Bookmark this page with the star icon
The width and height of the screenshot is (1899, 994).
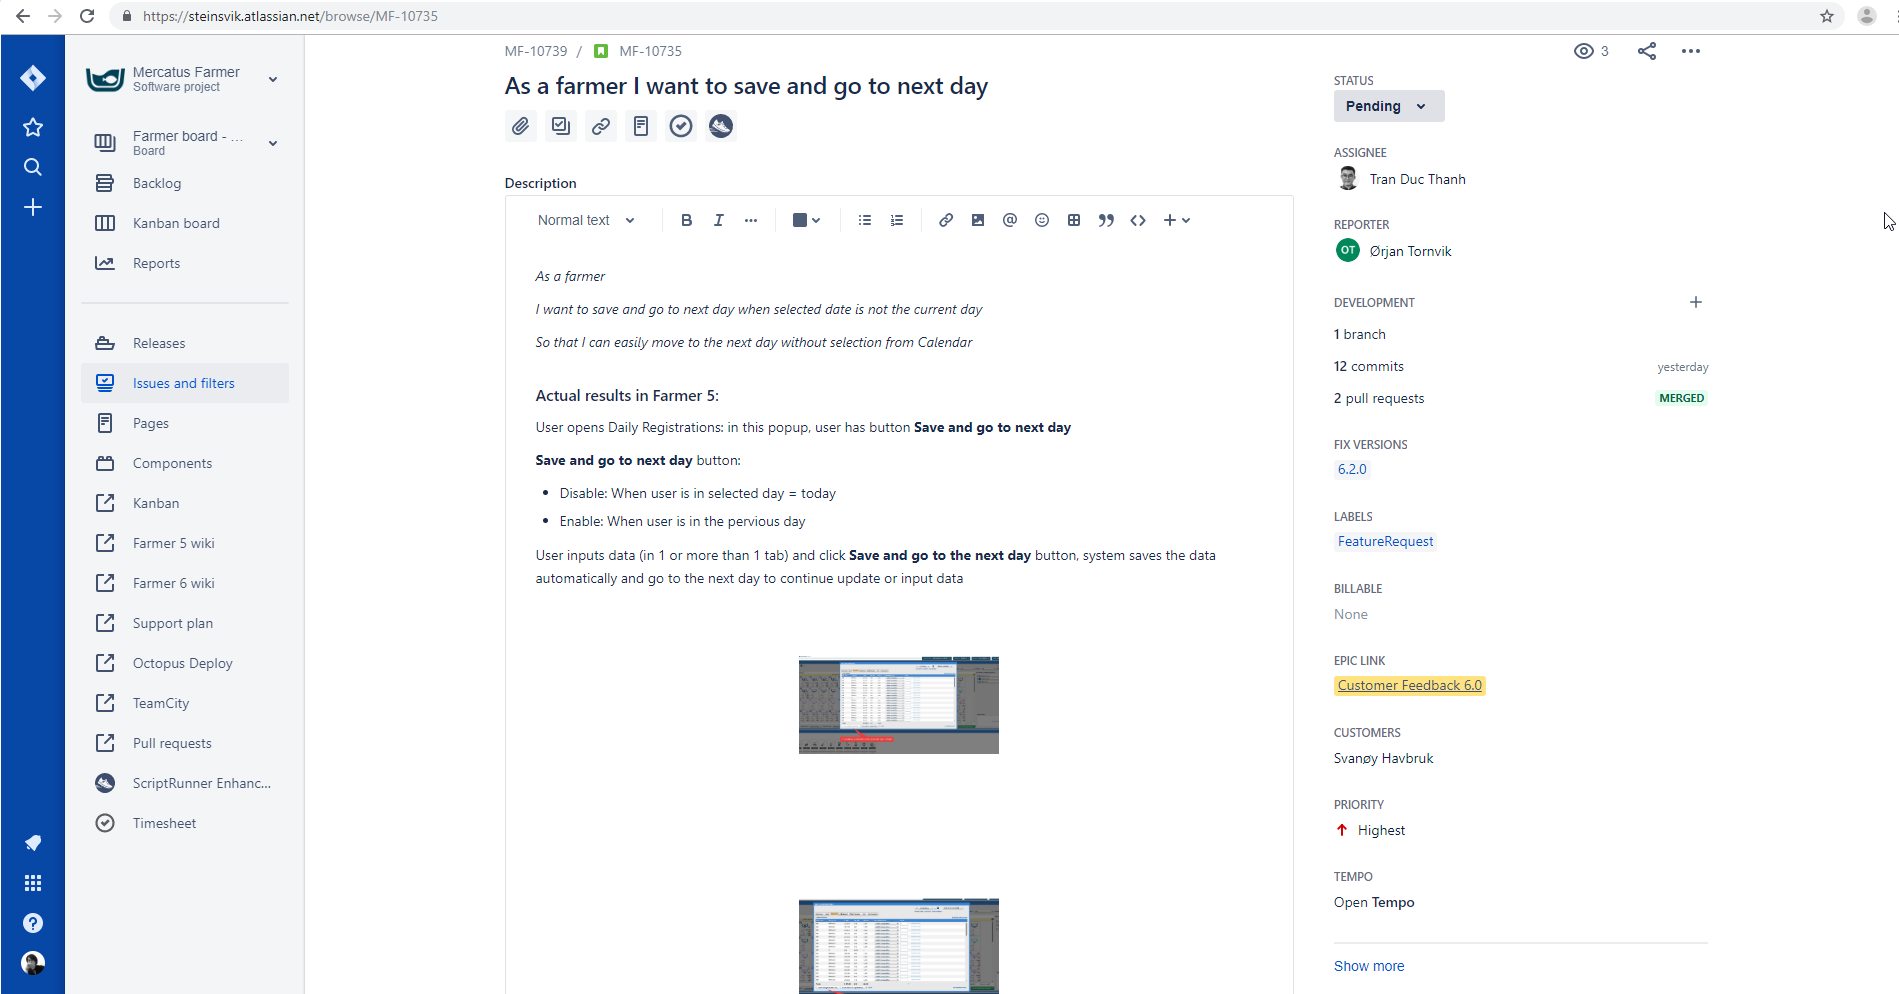[1827, 16]
